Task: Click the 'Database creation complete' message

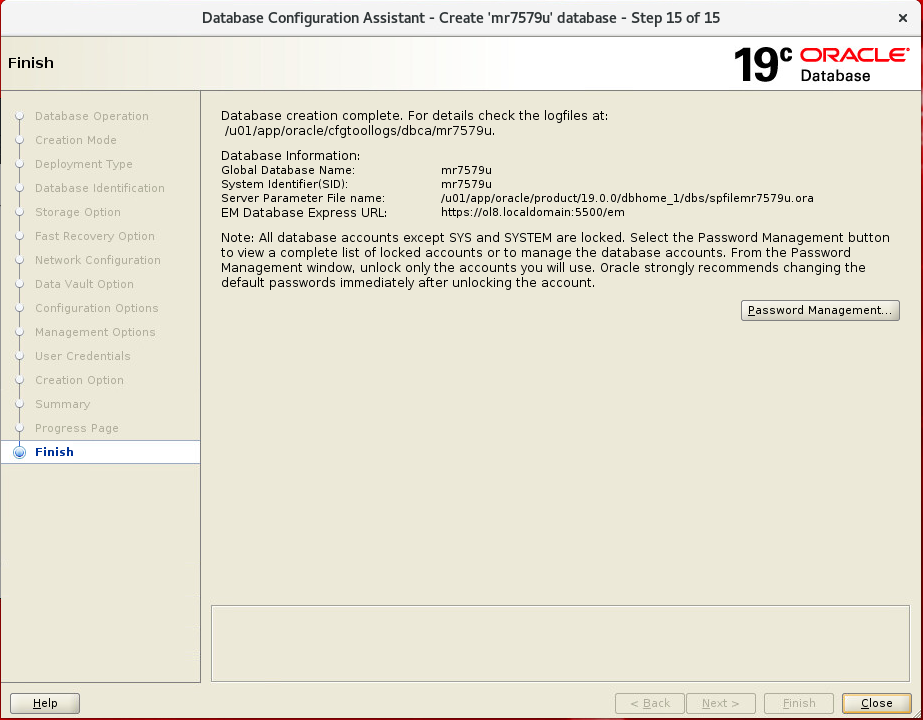Action: tap(414, 115)
